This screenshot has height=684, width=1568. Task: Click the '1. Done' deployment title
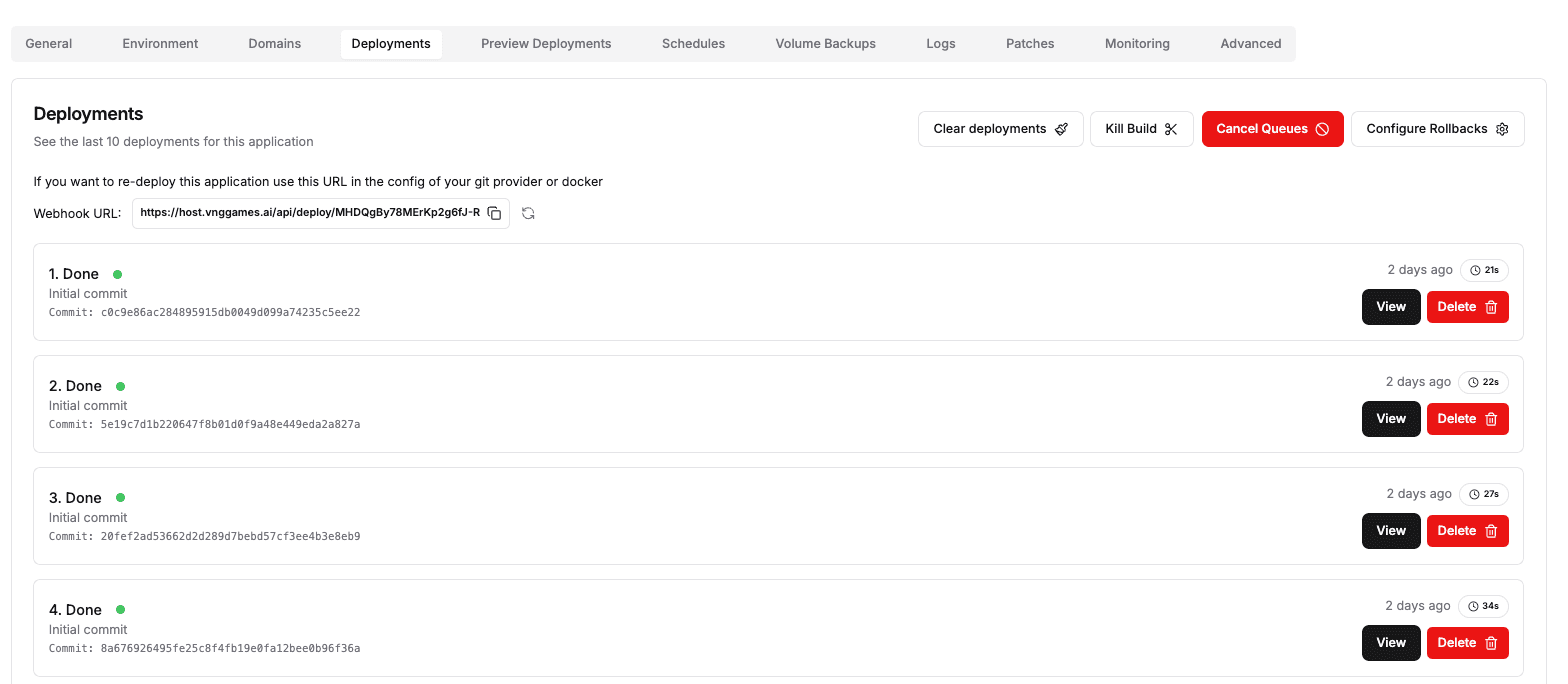click(x=74, y=274)
